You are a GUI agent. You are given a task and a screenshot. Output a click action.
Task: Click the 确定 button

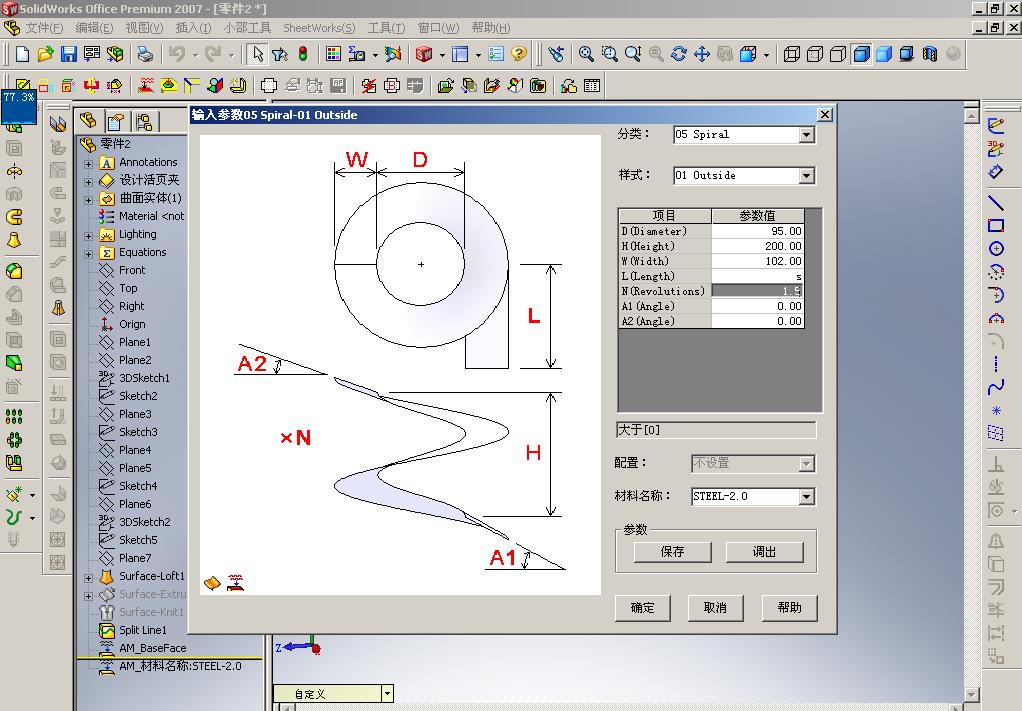pos(643,607)
